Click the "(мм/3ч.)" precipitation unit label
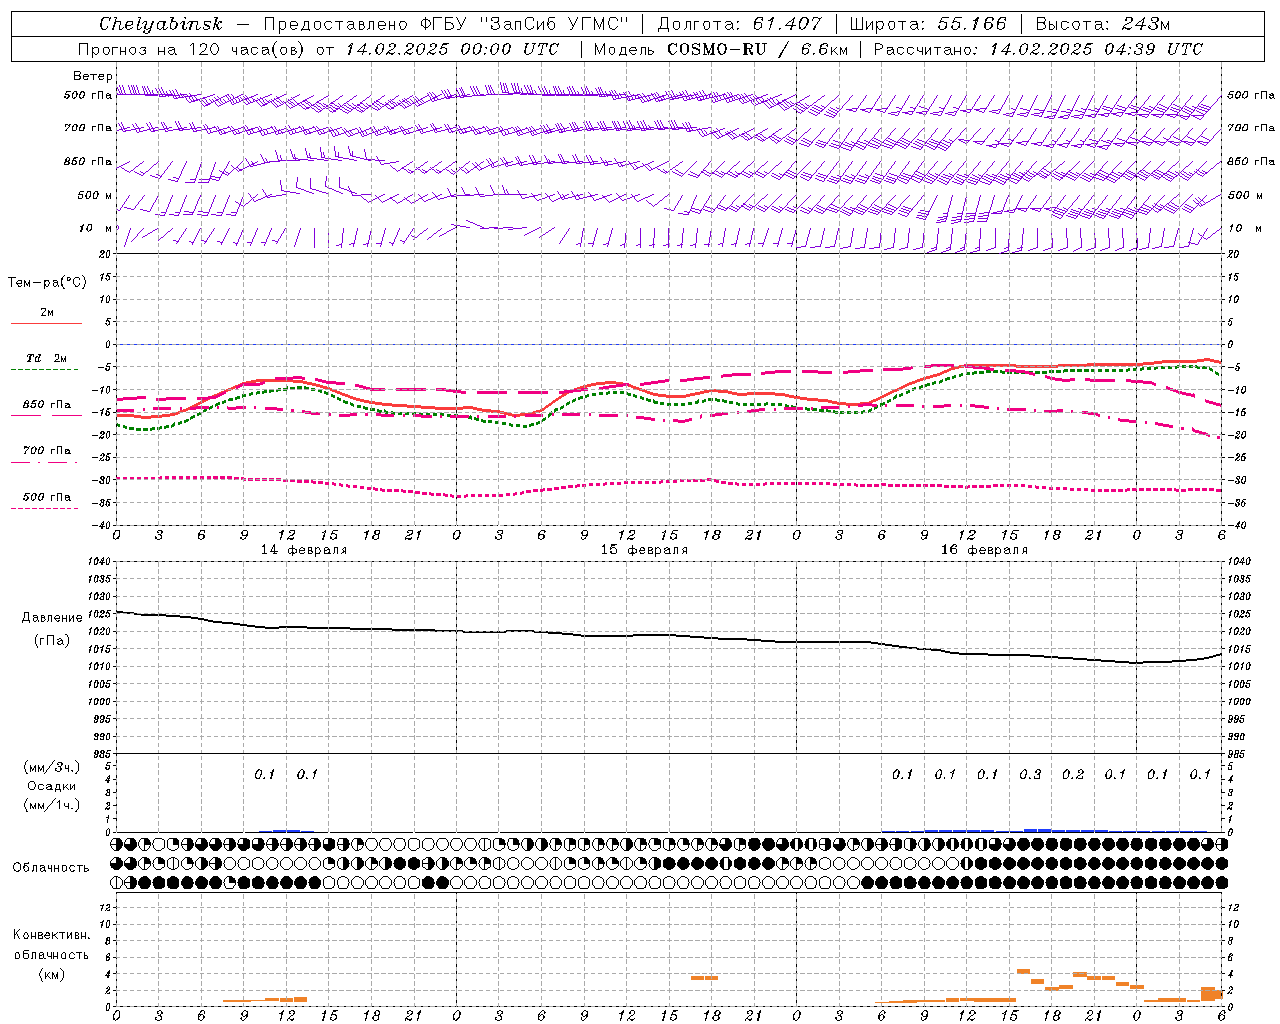This screenshot has height=1024, width=1280. click(x=51, y=767)
